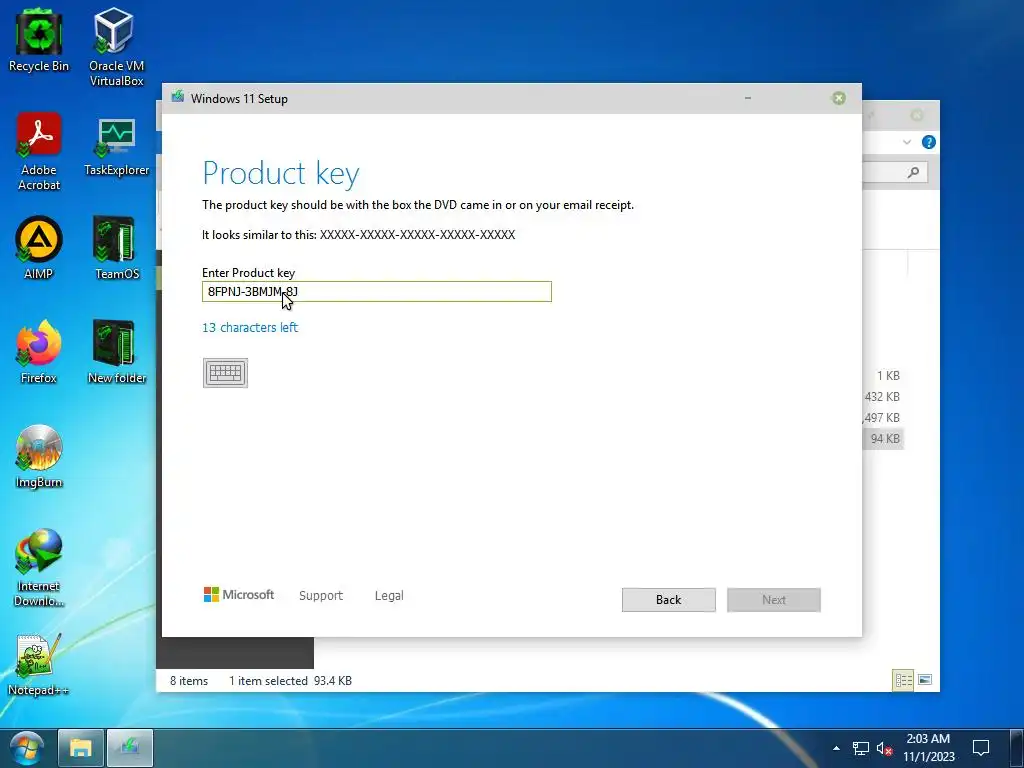
Task: Click the Enter Product key field
Action: click(x=377, y=291)
